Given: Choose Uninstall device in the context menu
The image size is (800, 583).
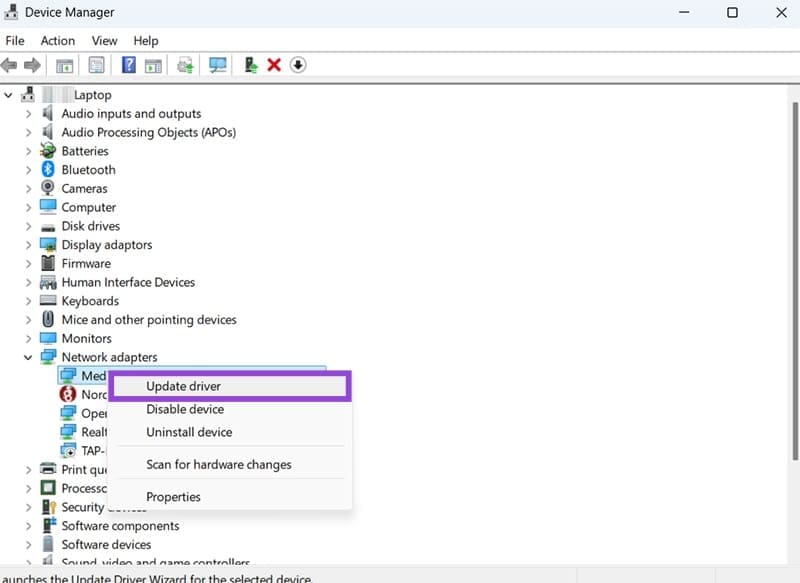Looking at the screenshot, I should click(x=188, y=432).
